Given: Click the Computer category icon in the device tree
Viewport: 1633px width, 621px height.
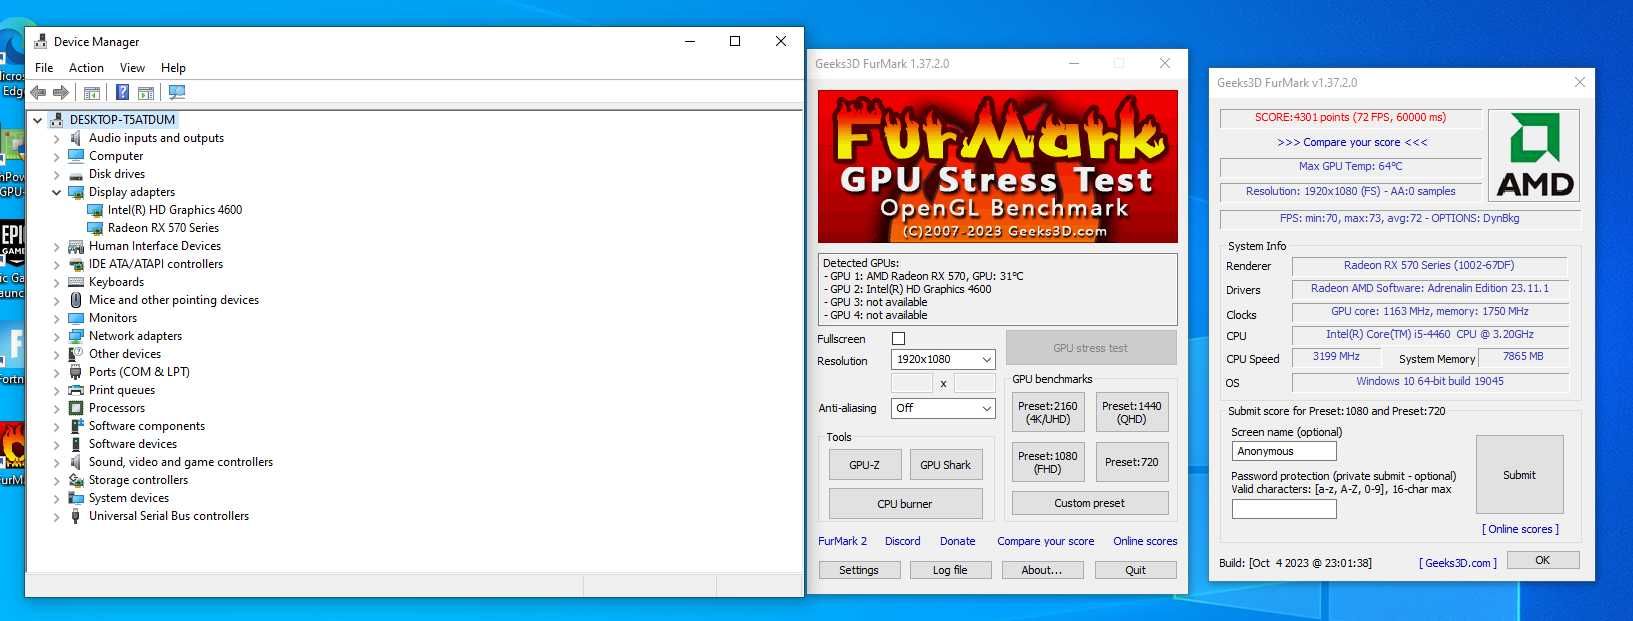Looking at the screenshot, I should pyautogui.click(x=76, y=156).
